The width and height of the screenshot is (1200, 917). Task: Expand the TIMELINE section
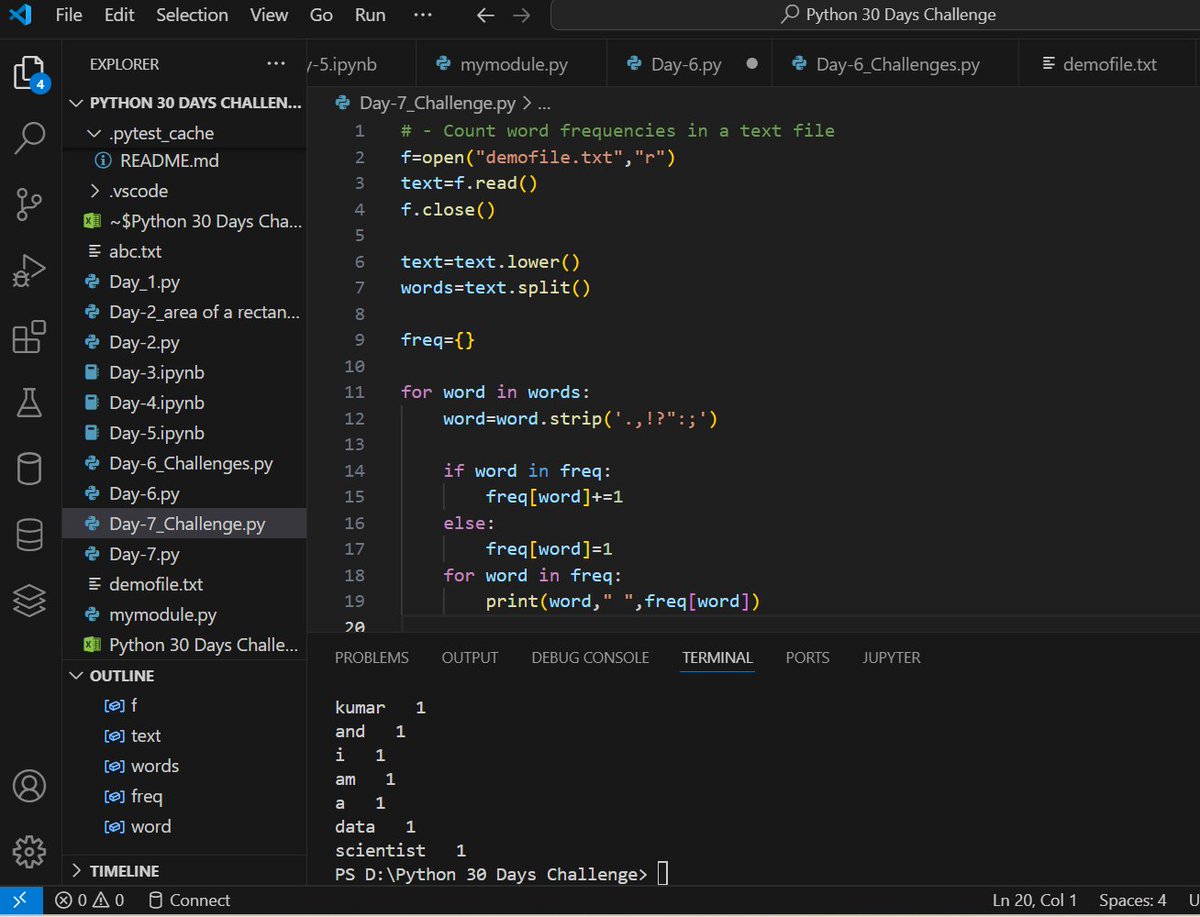tap(185, 871)
